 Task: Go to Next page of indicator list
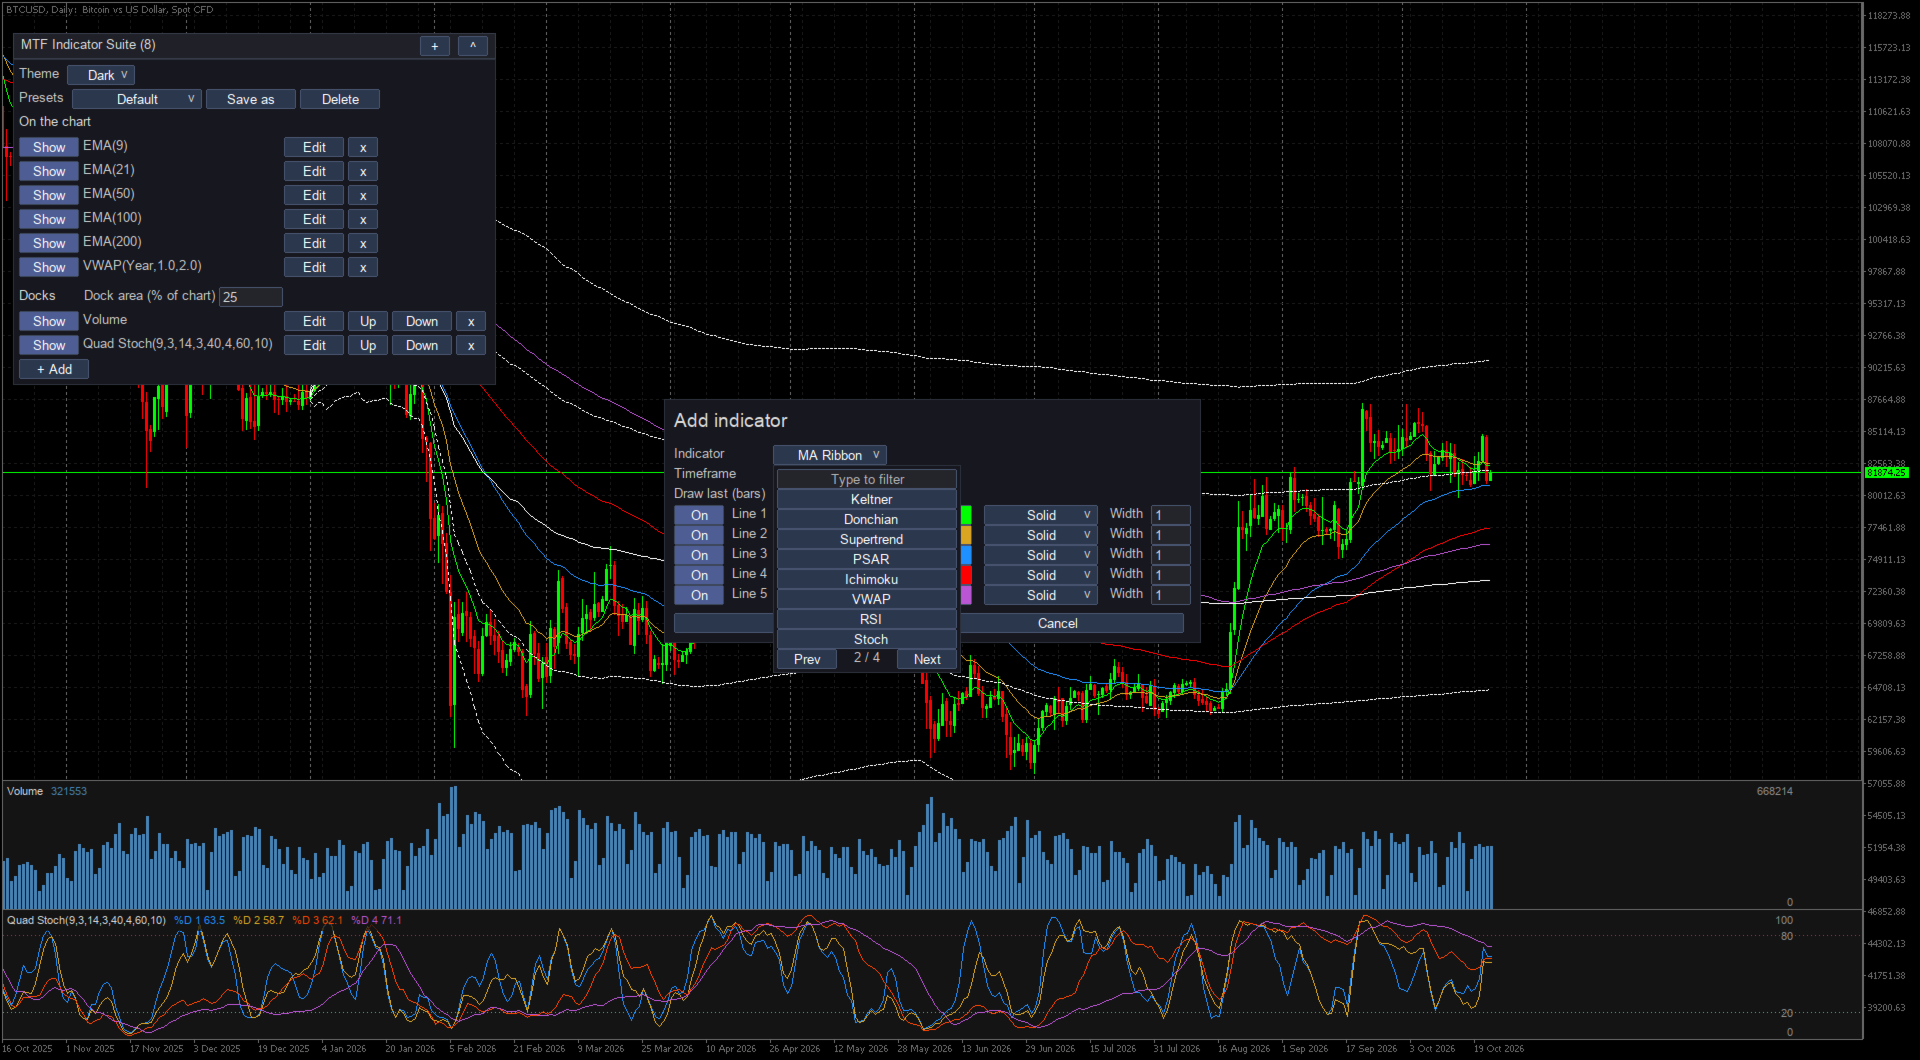tap(927, 660)
